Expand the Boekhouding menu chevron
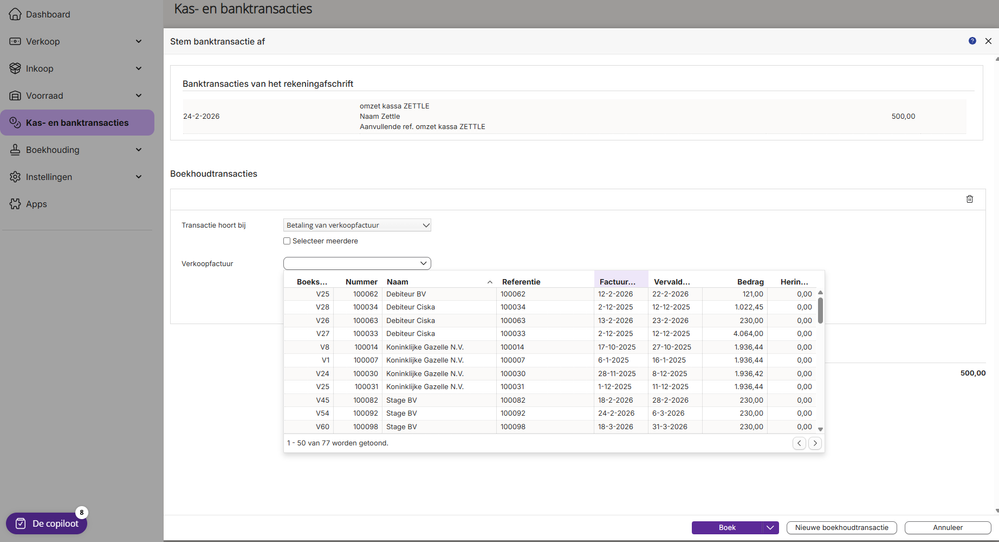The height and width of the screenshot is (542, 999). [x=139, y=150]
